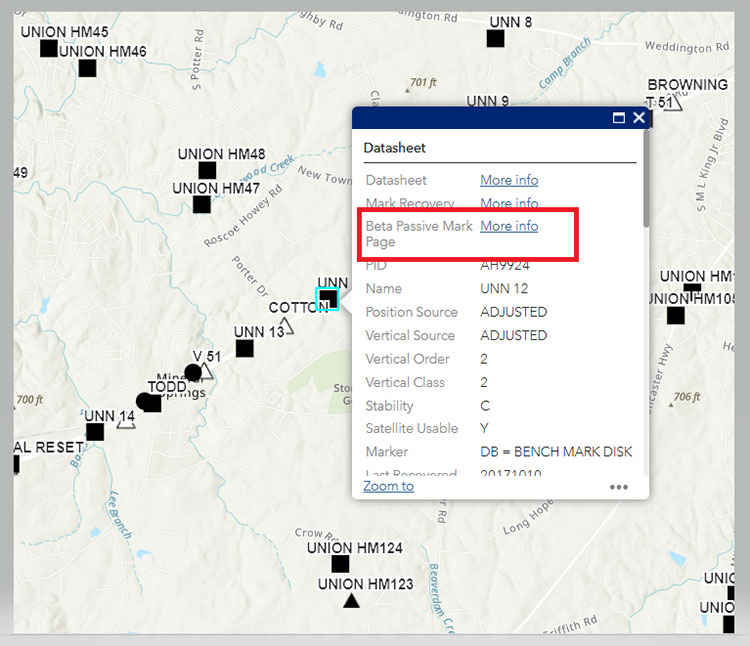Click the UNION HM123 triangle marker
Viewport: 750px width, 646px height.
tap(351, 601)
